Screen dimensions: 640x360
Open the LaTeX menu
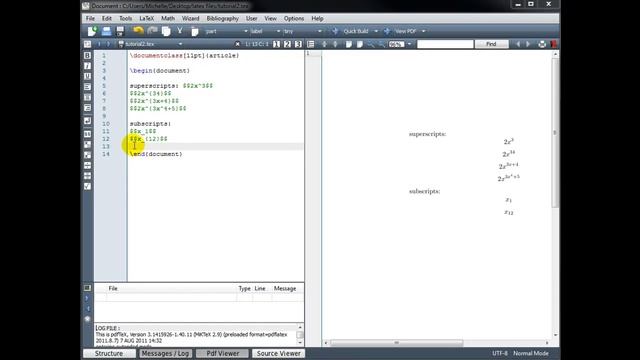click(x=147, y=18)
